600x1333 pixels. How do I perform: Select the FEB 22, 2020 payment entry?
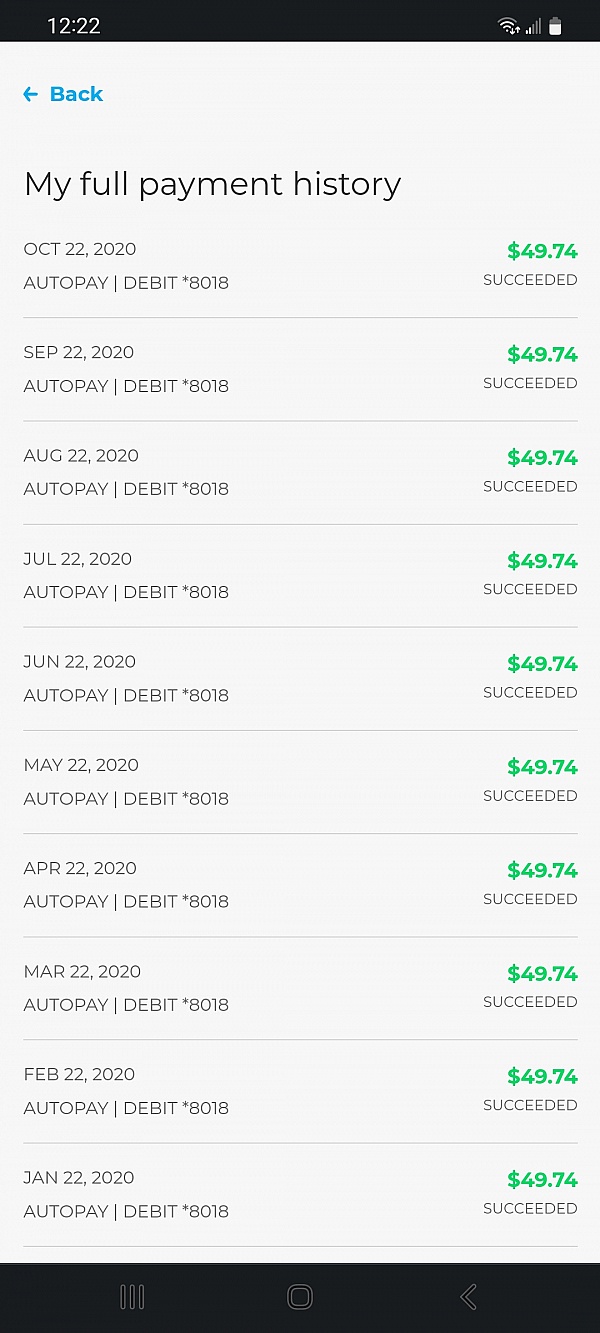pos(300,1090)
